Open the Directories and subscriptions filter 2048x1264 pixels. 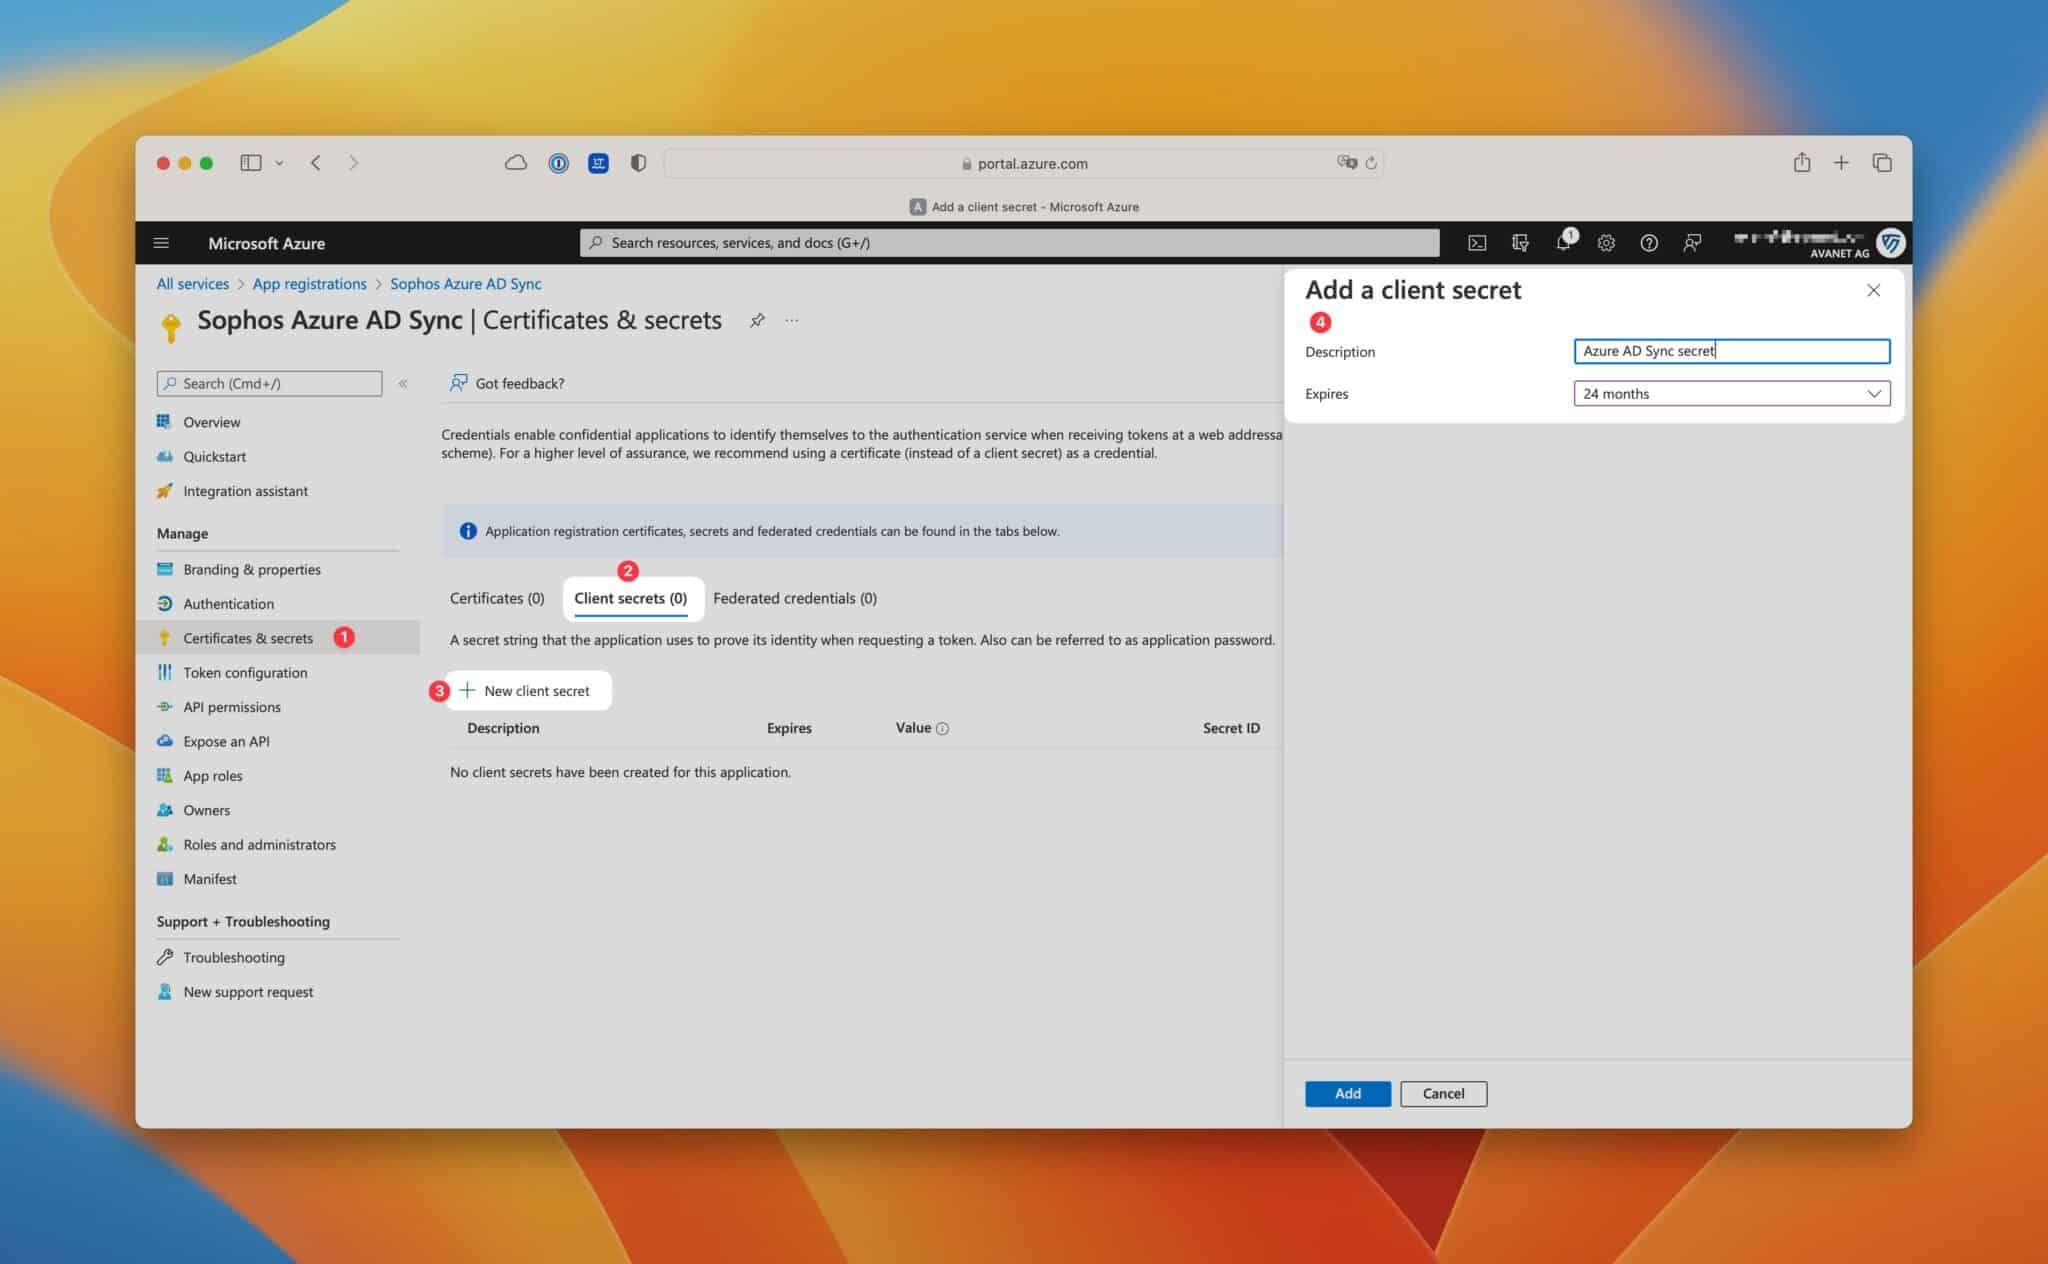pyautogui.click(x=1519, y=242)
